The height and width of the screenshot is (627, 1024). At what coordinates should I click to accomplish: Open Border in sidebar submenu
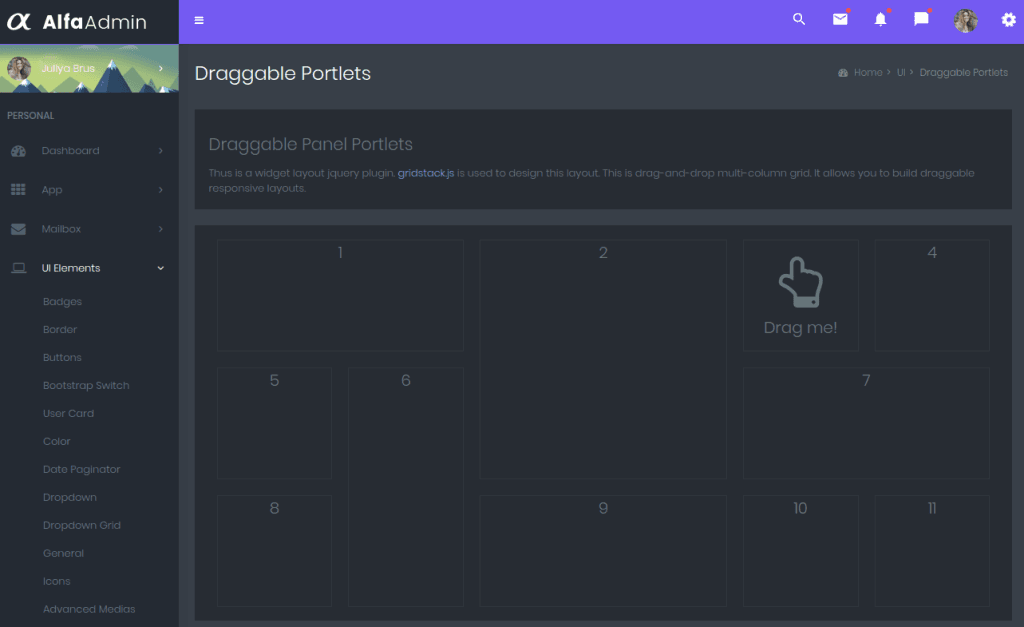[59, 330]
